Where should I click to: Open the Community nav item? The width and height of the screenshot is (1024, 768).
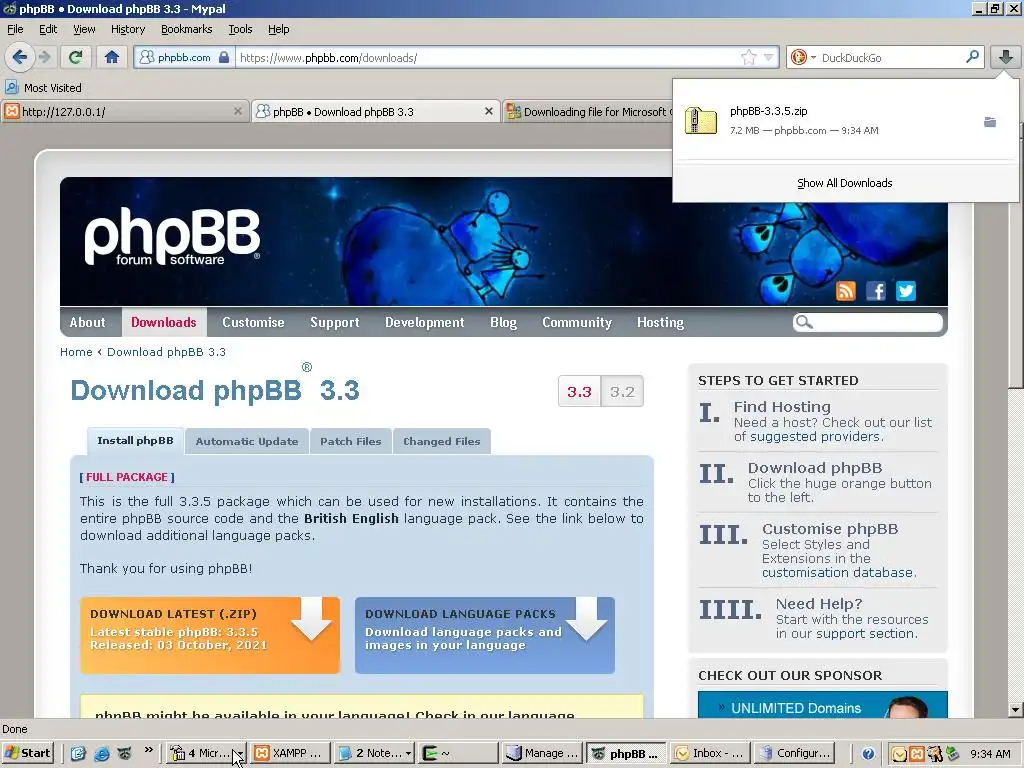tap(577, 322)
